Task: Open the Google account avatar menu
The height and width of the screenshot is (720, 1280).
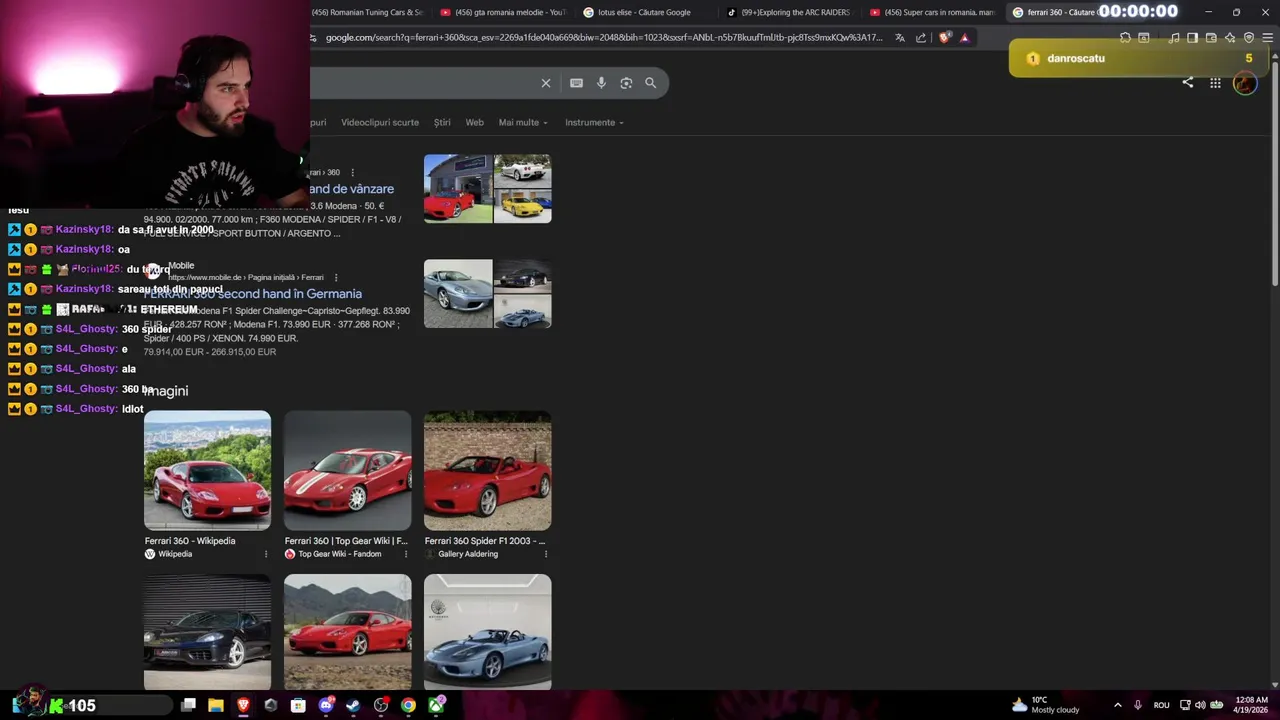Action: coord(1244,83)
